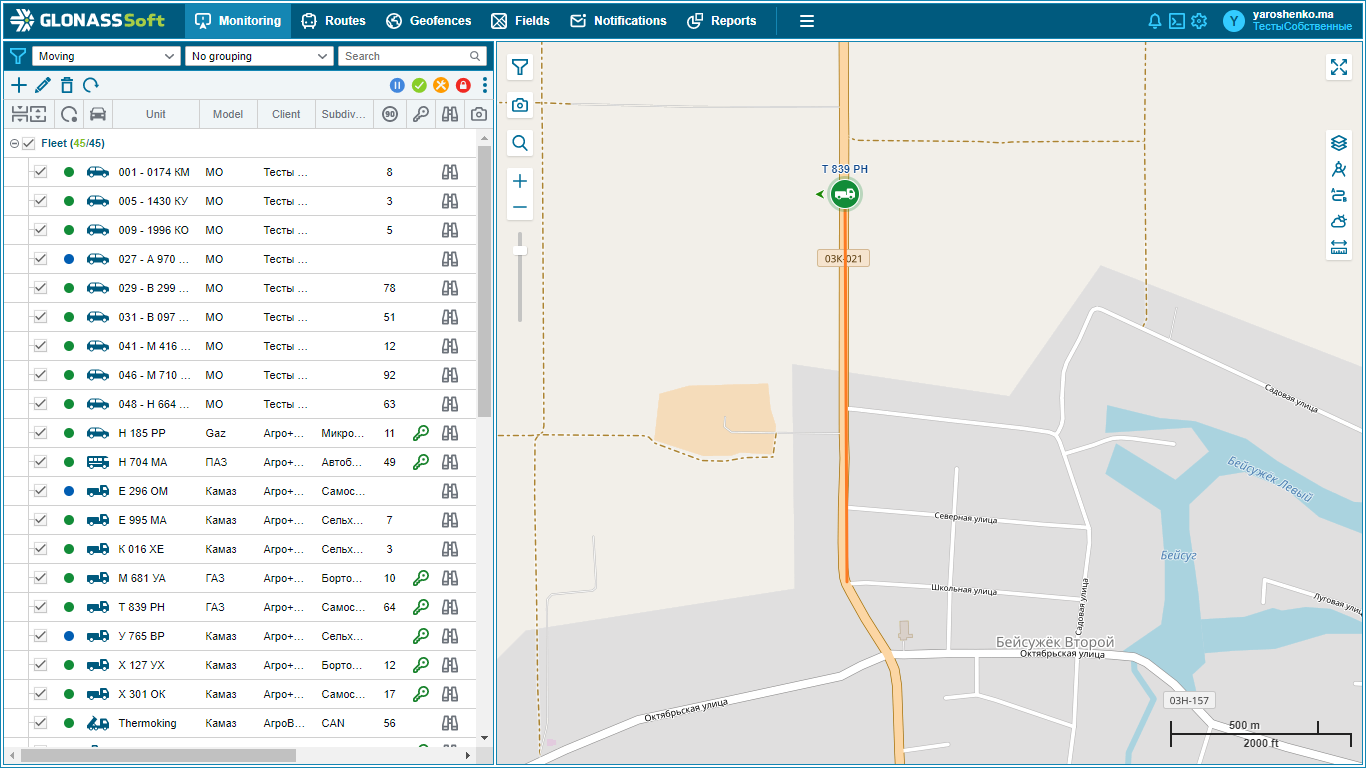Click the speed 90 column header
Image resolution: width=1366 pixels, height=768 pixels.
(x=390, y=114)
